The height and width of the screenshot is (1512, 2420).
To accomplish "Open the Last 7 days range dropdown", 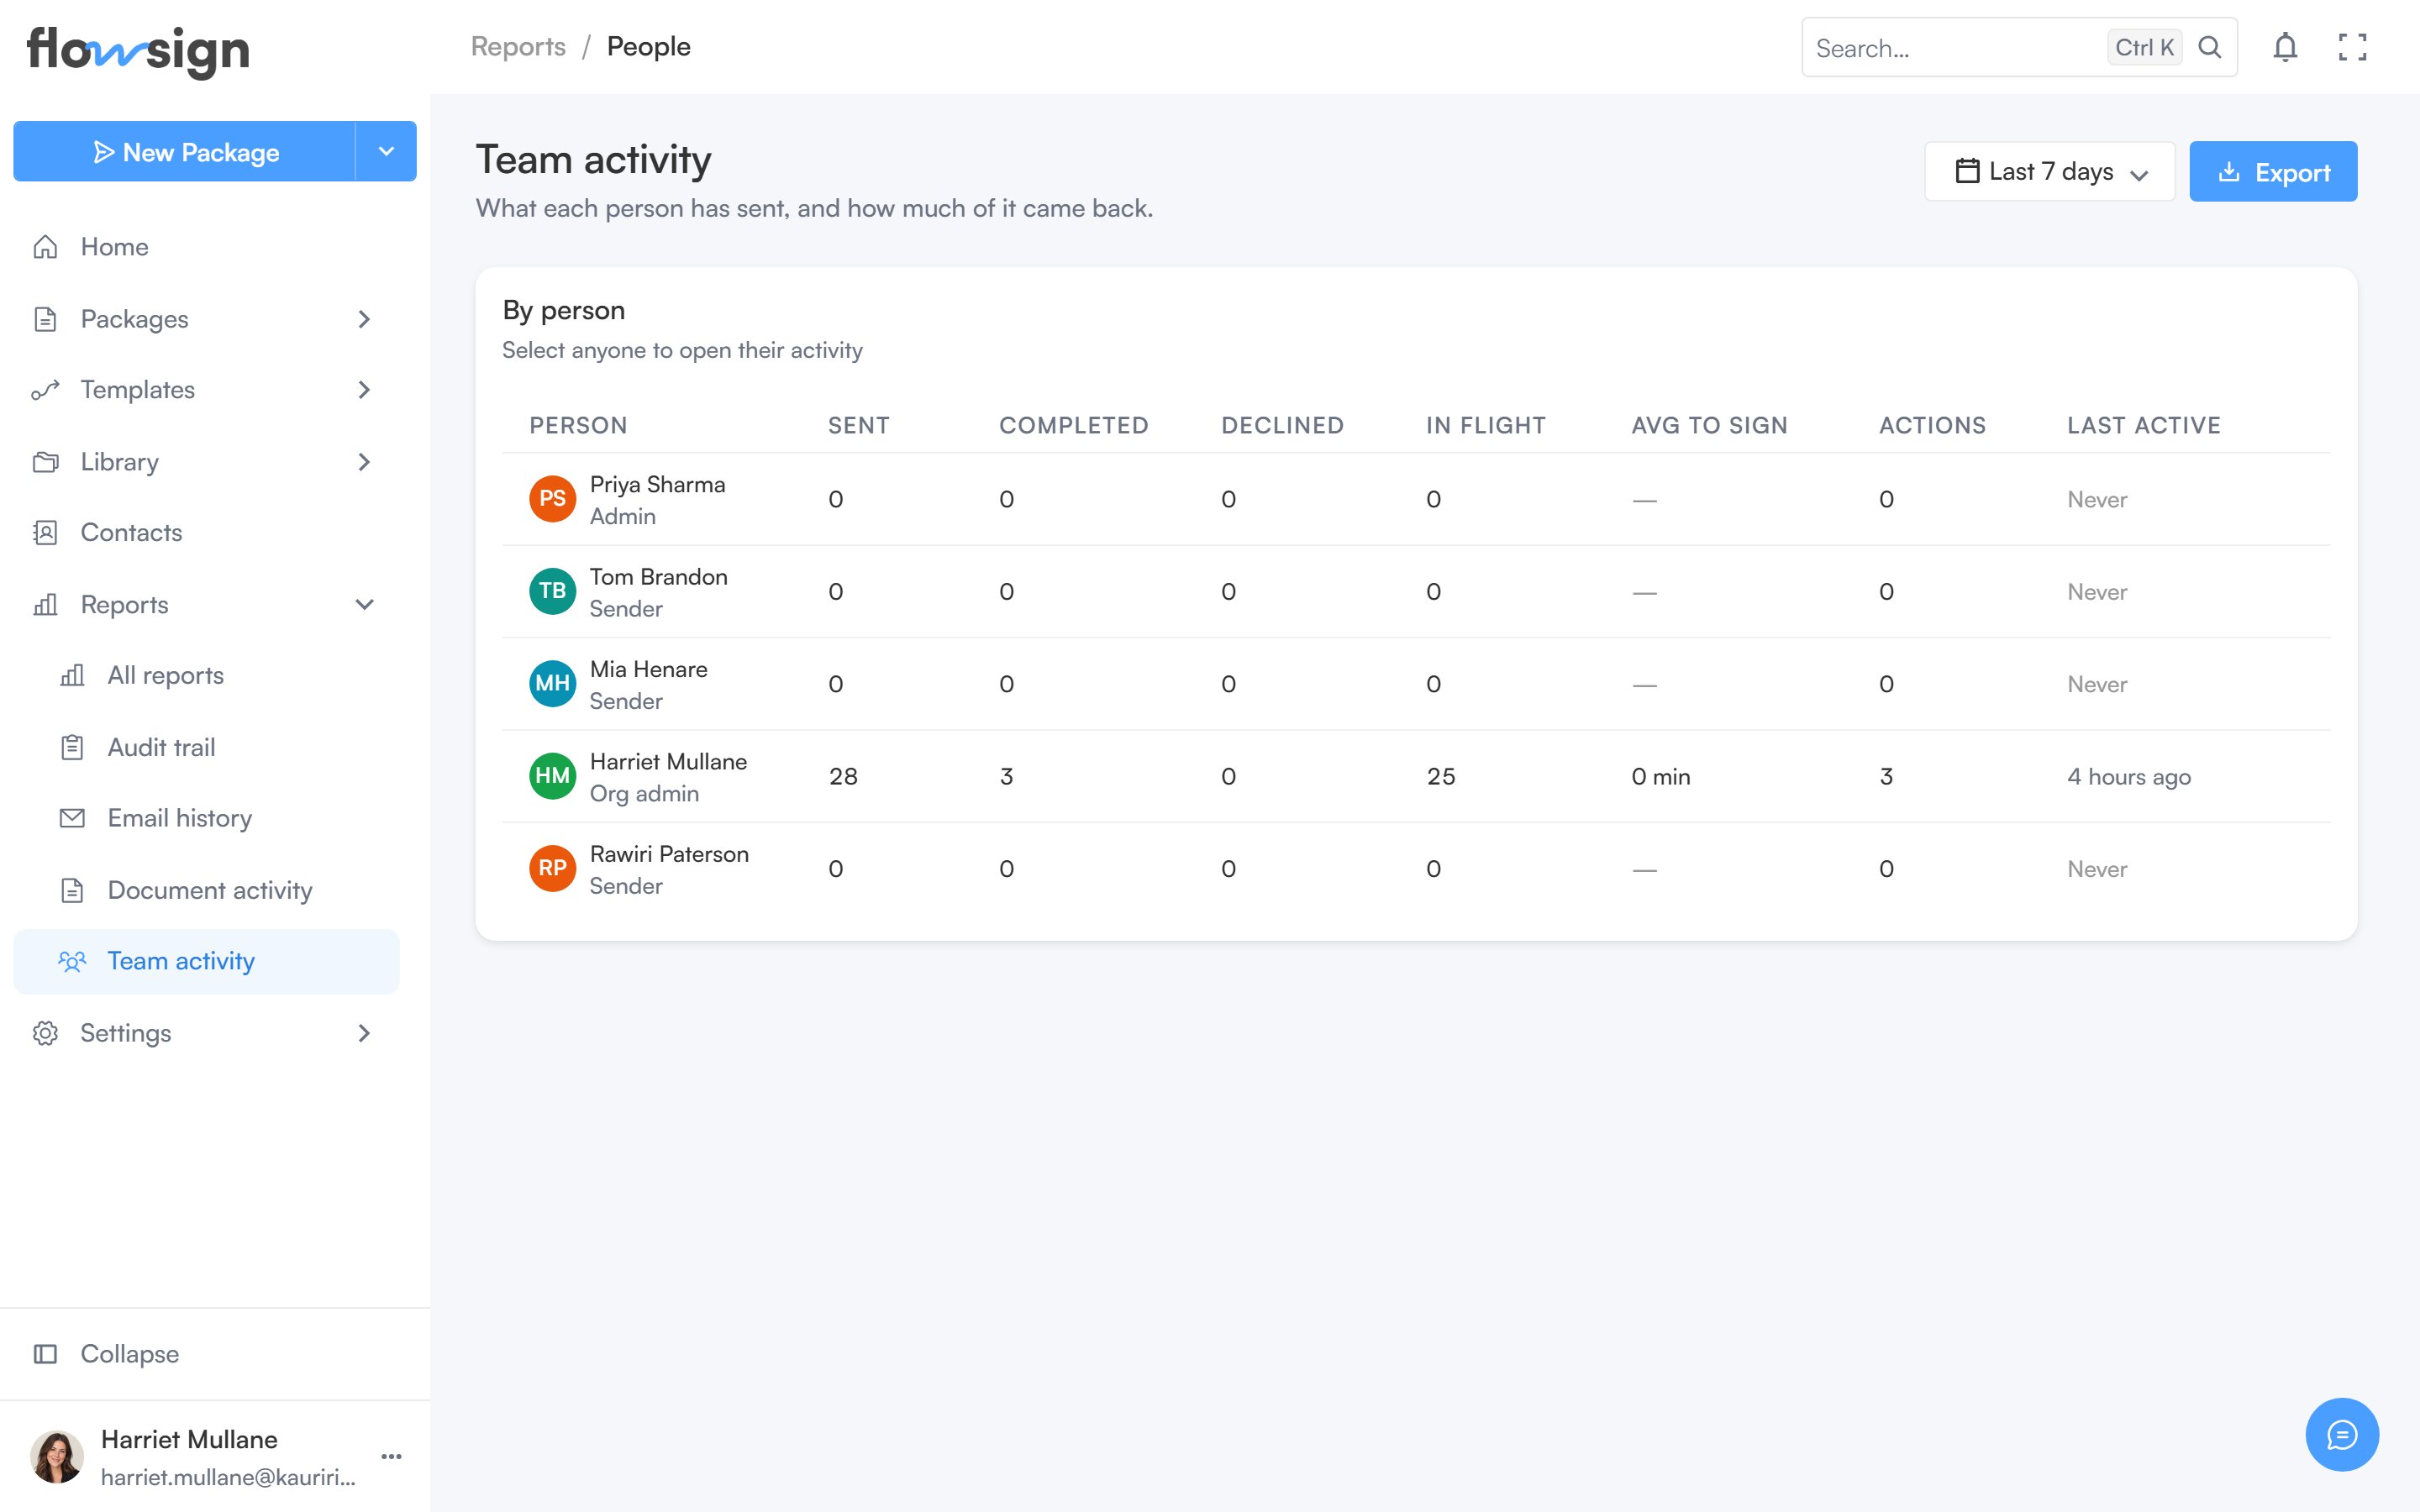I will 2049,171.
